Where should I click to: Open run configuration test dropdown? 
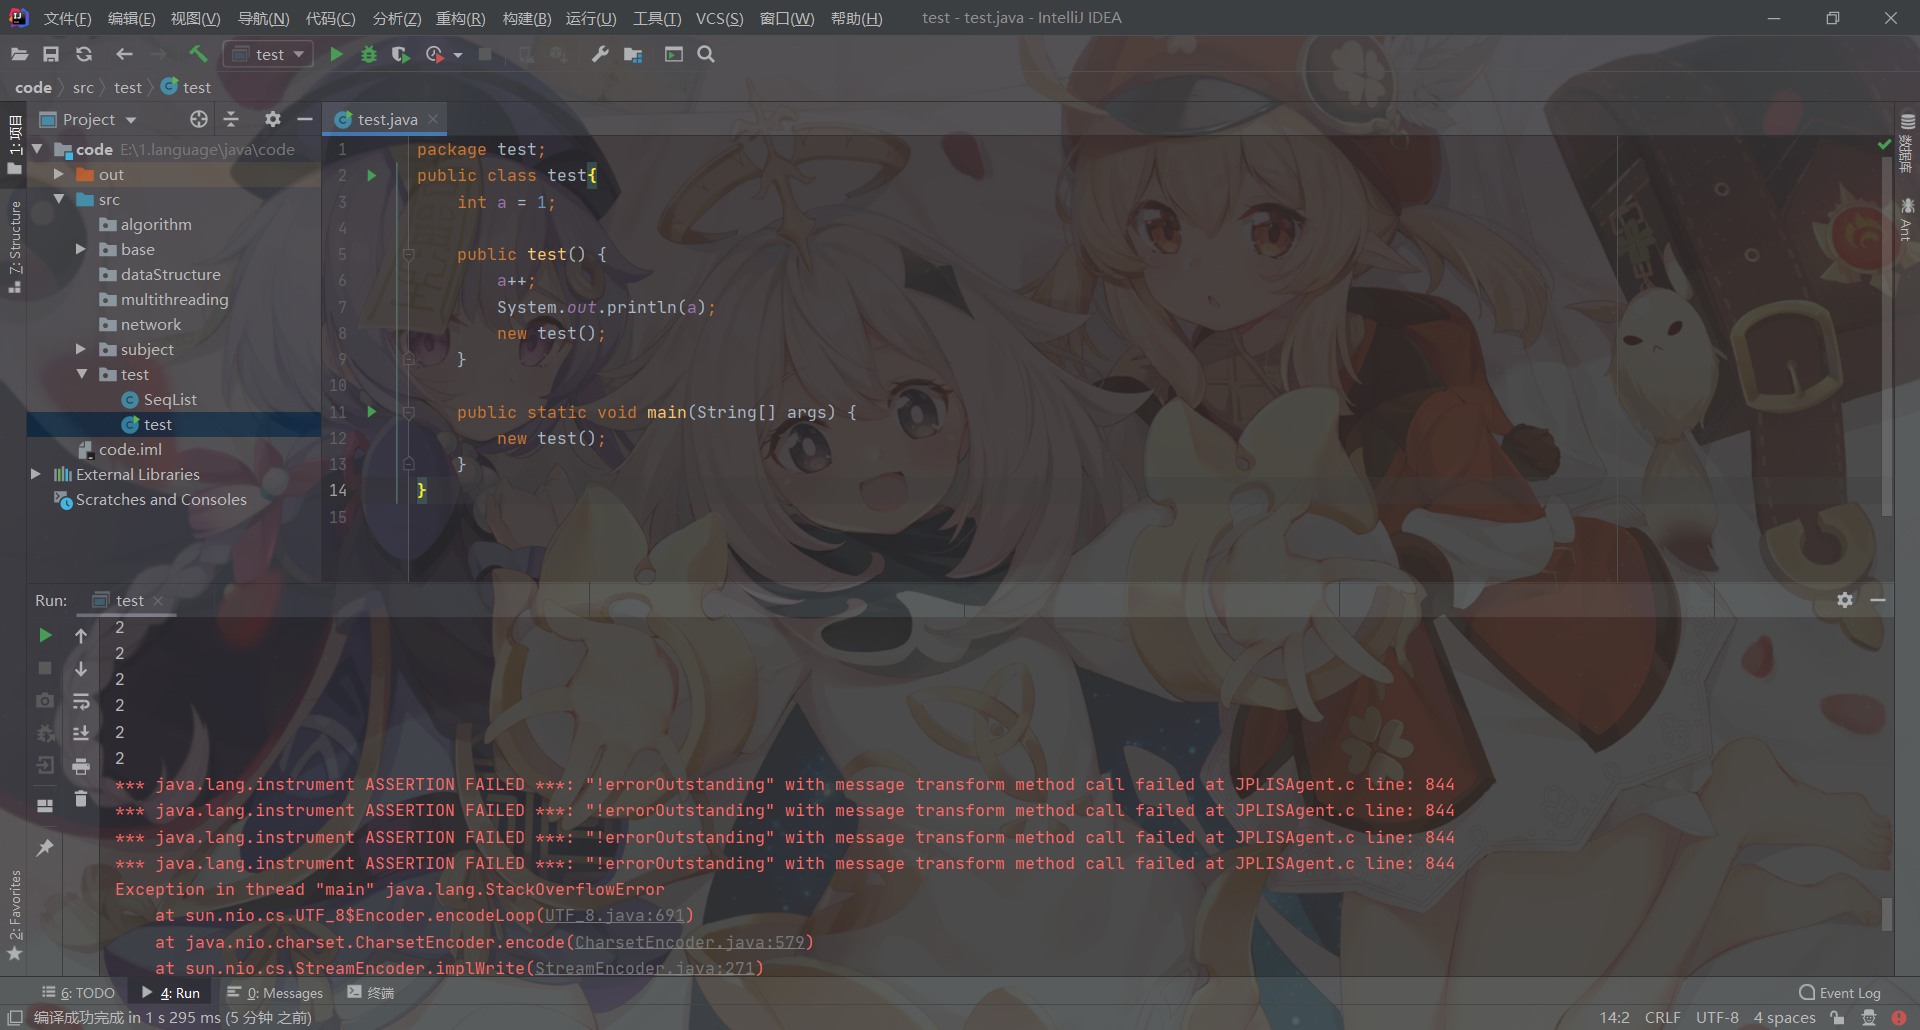(x=268, y=54)
